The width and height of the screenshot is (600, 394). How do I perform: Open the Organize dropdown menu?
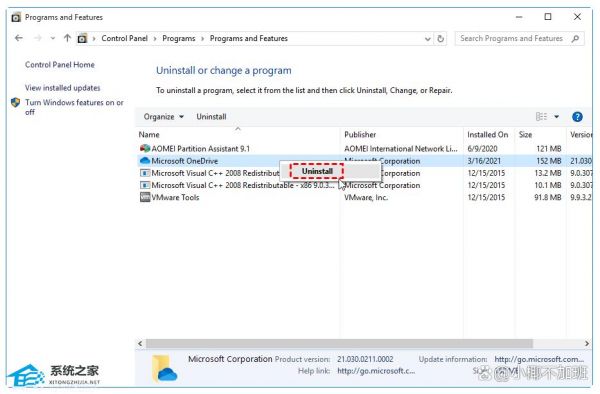tap(163, 117)
